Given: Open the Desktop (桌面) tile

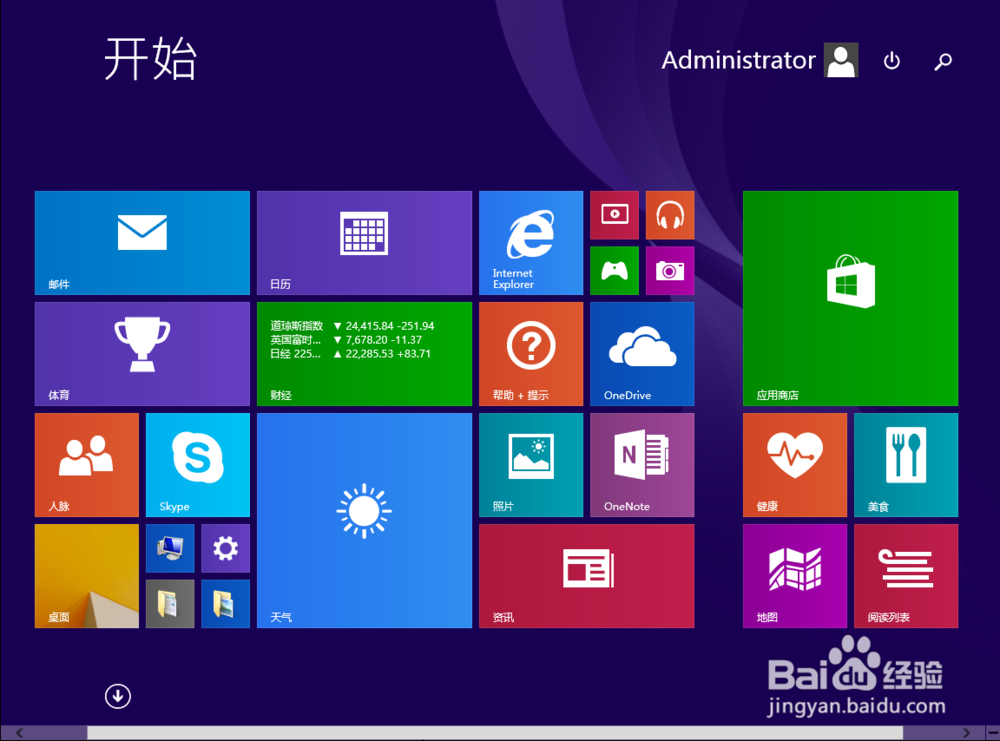Looking at the screenshot, I should click(x=87, y=576).
